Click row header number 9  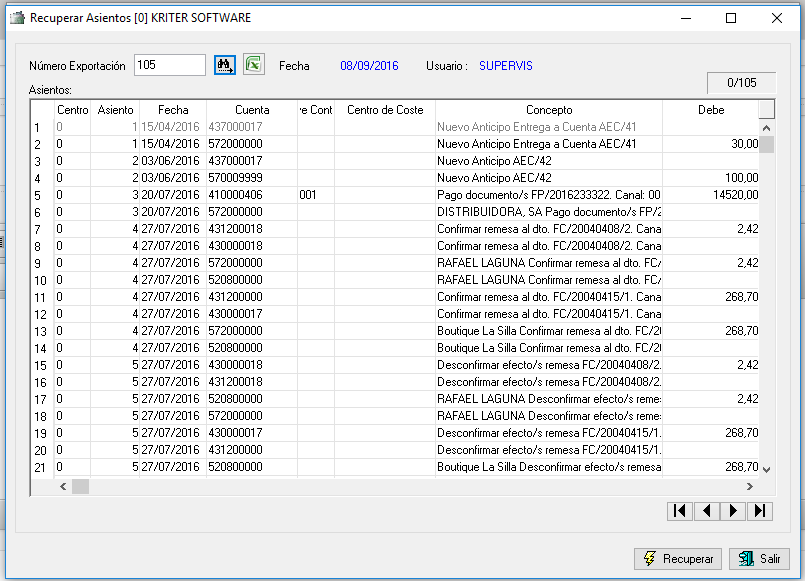[x=43, y=263]
